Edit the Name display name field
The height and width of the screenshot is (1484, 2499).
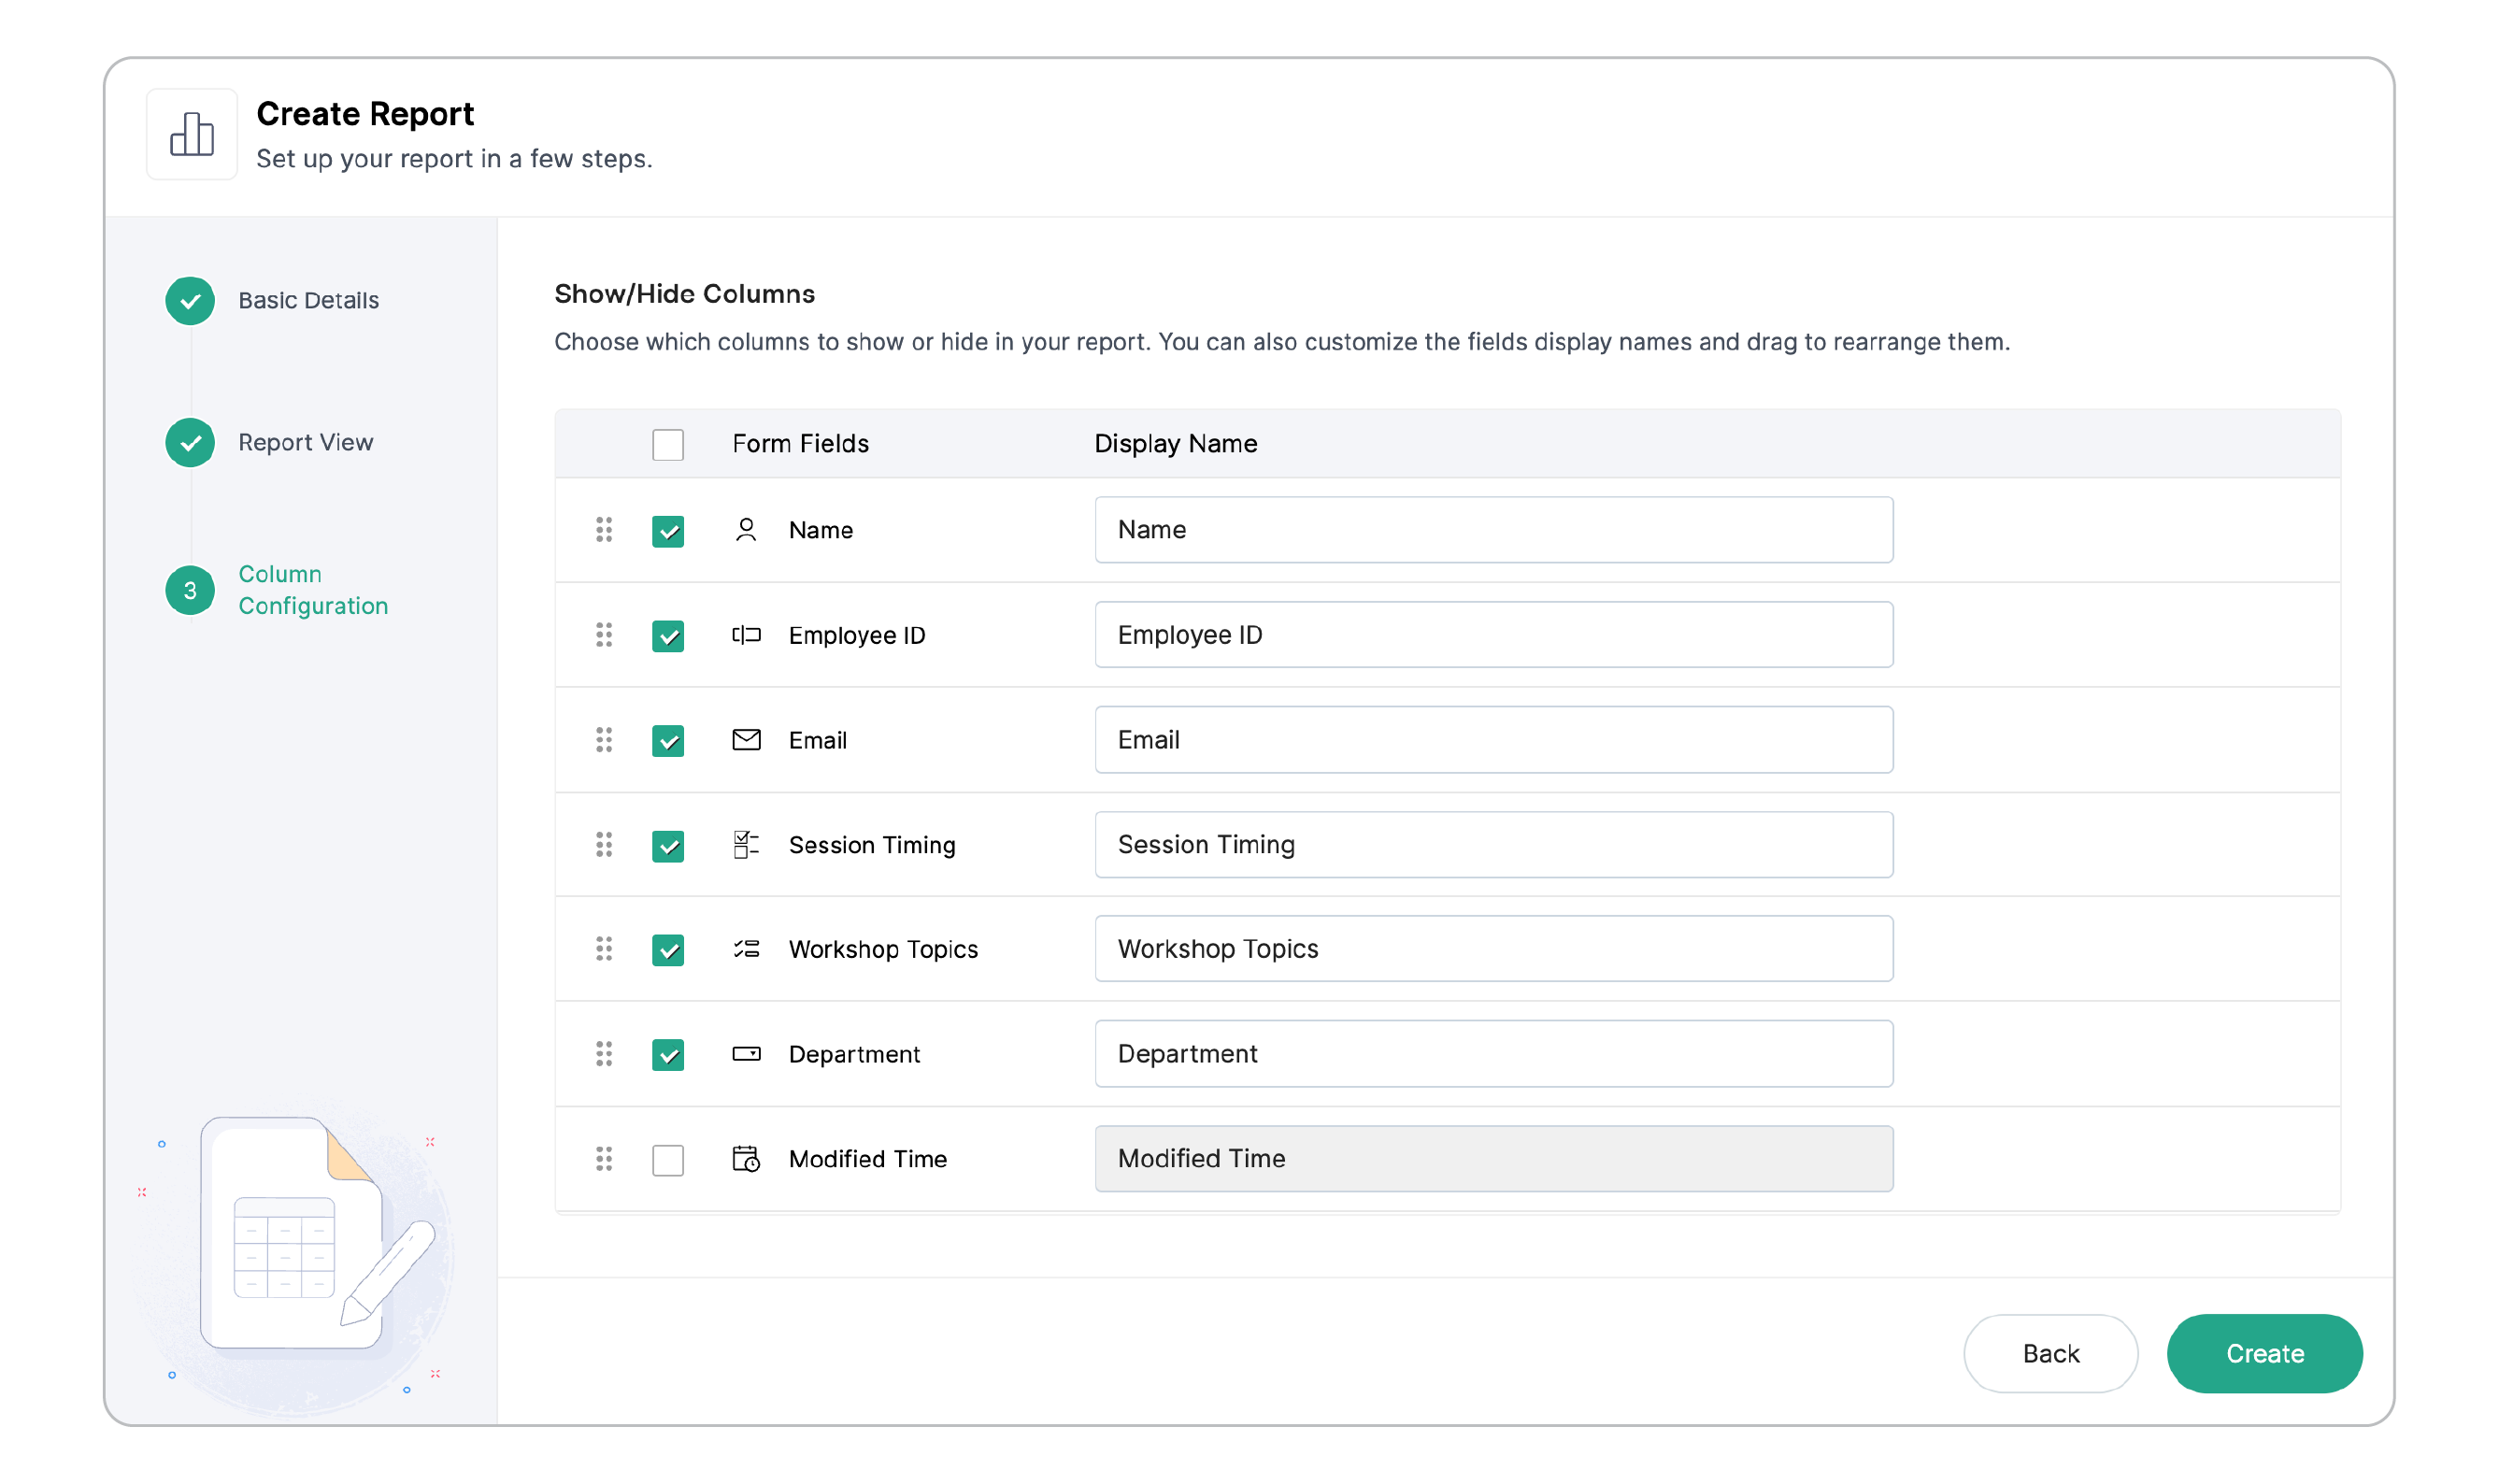[x=1493, y=530]
